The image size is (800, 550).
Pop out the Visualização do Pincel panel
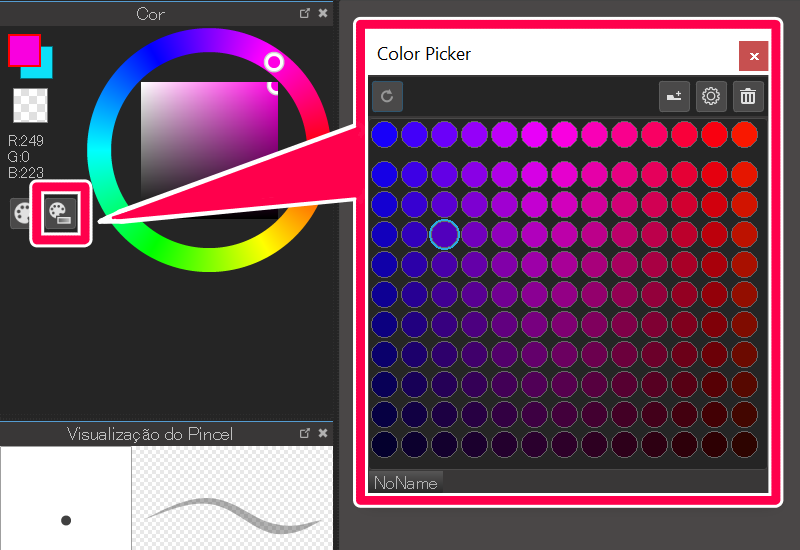pyautogui.click(x=305, y=433)
